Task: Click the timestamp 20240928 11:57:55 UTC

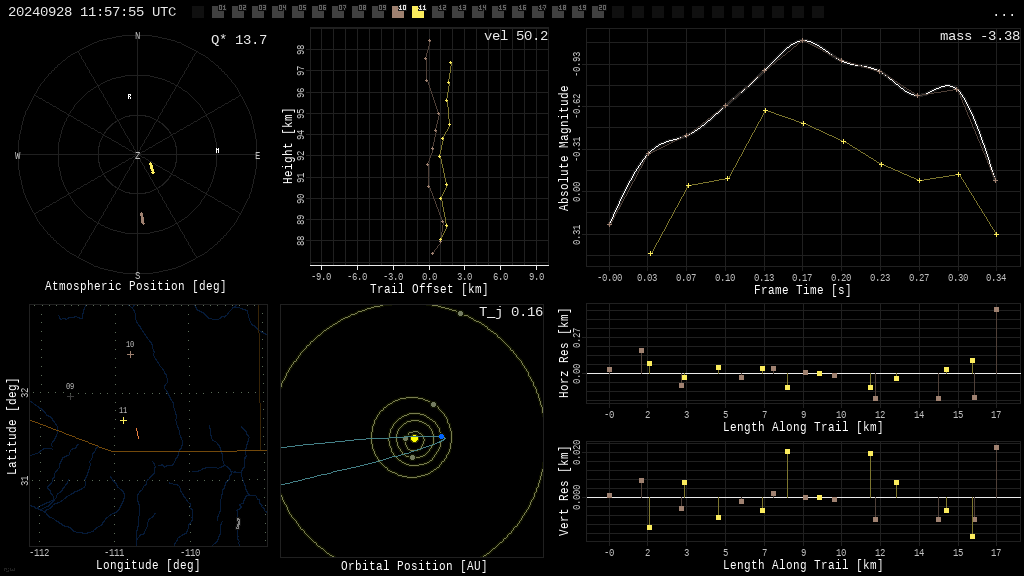Action: [92, 12]
